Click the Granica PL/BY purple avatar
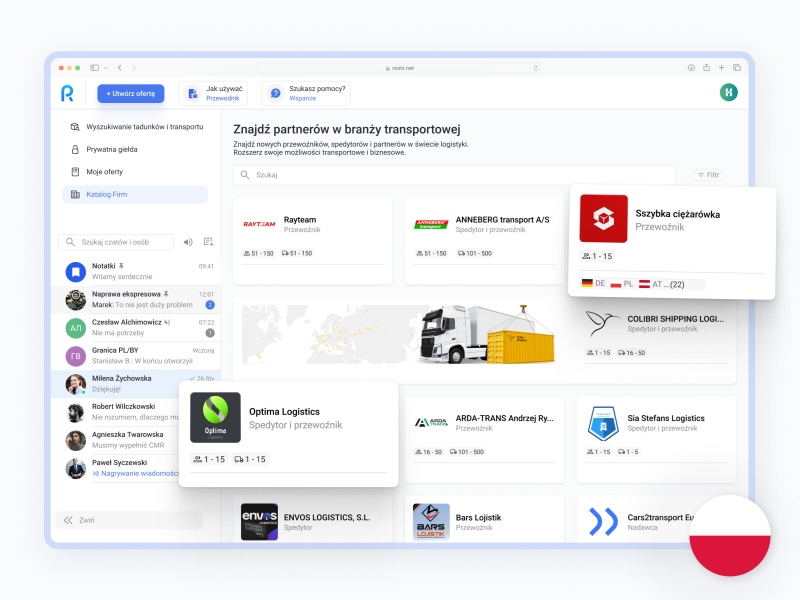Viewport: 800px width, 600px height. [x=76, y=356]
